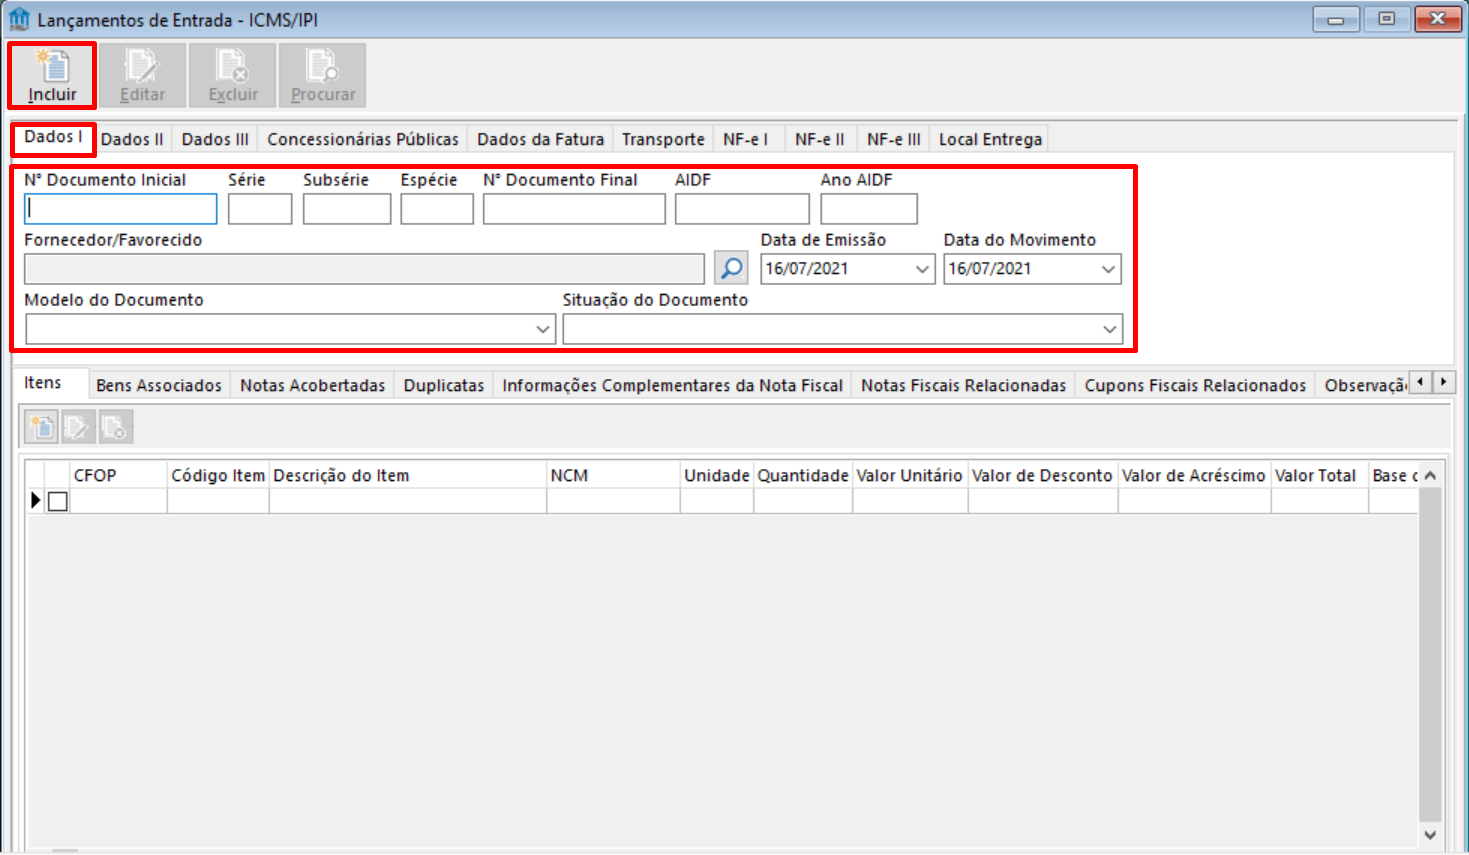Switch to NF-e III tab
This screenshot has height=855, width=1469.
coord(894,139)
